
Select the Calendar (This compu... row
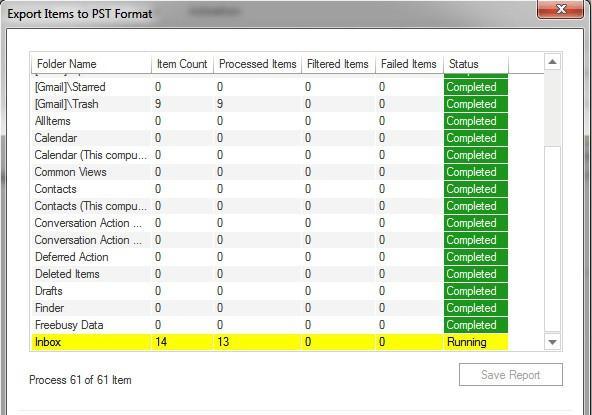click(270, 155)
